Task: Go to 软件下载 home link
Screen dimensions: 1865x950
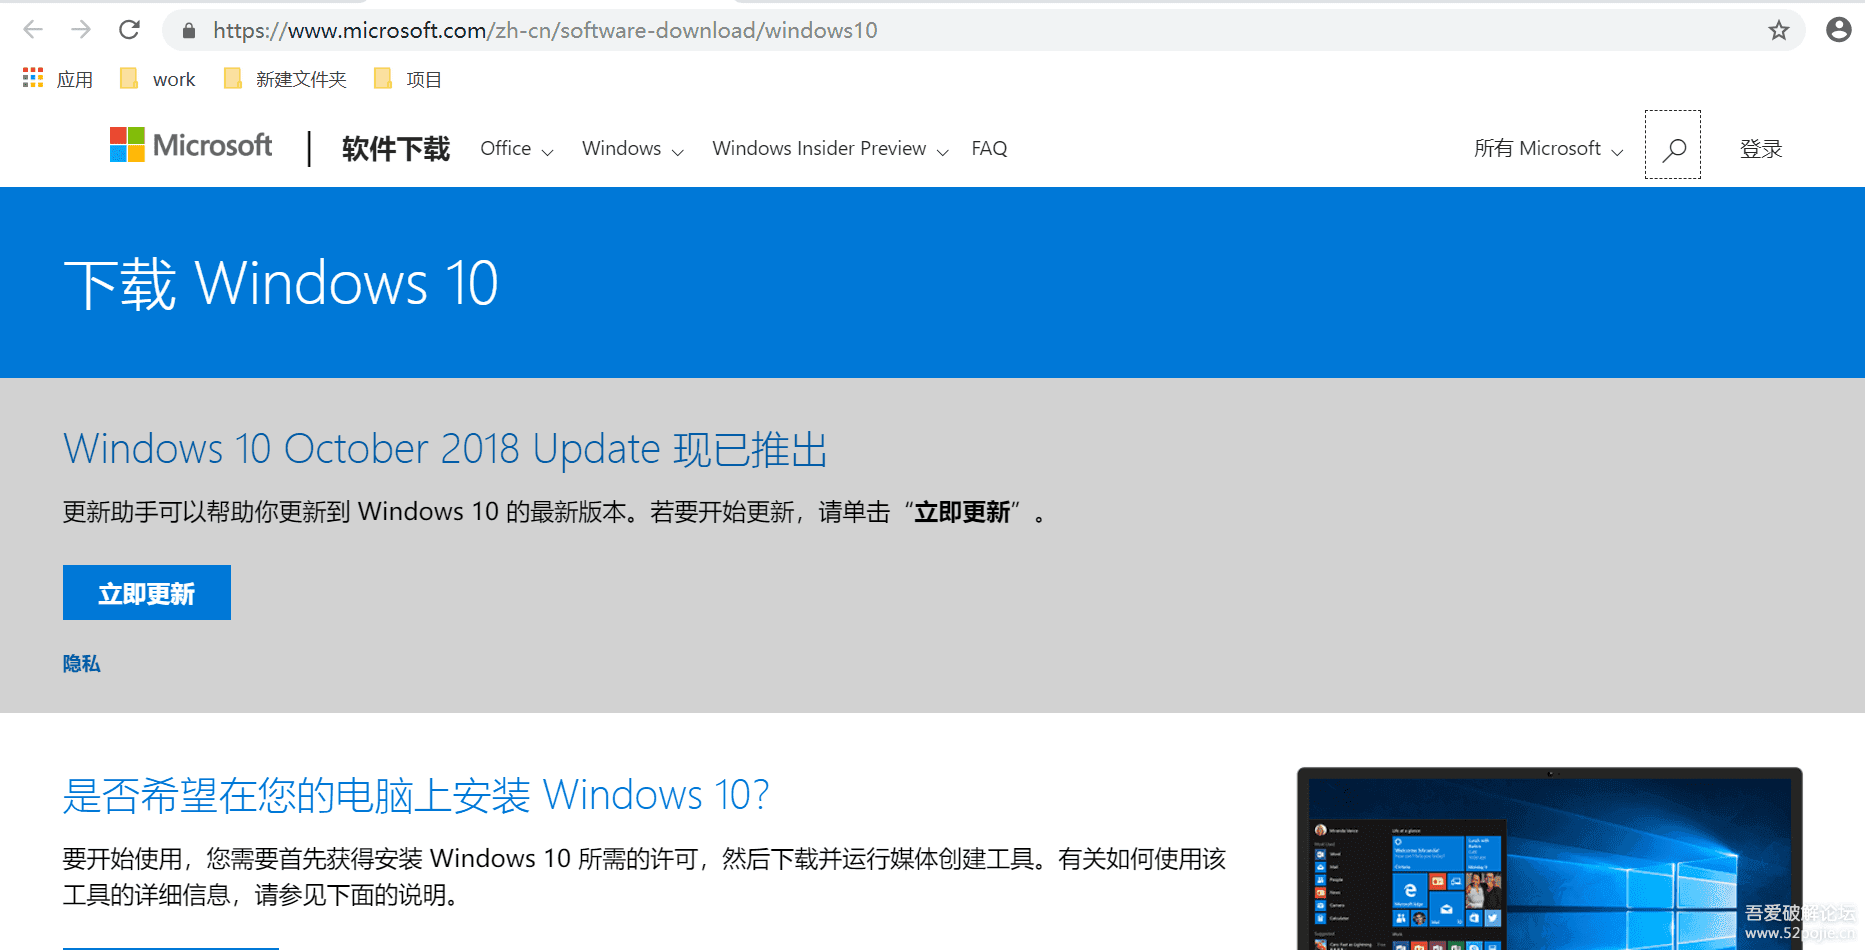Action: [396, 149]
